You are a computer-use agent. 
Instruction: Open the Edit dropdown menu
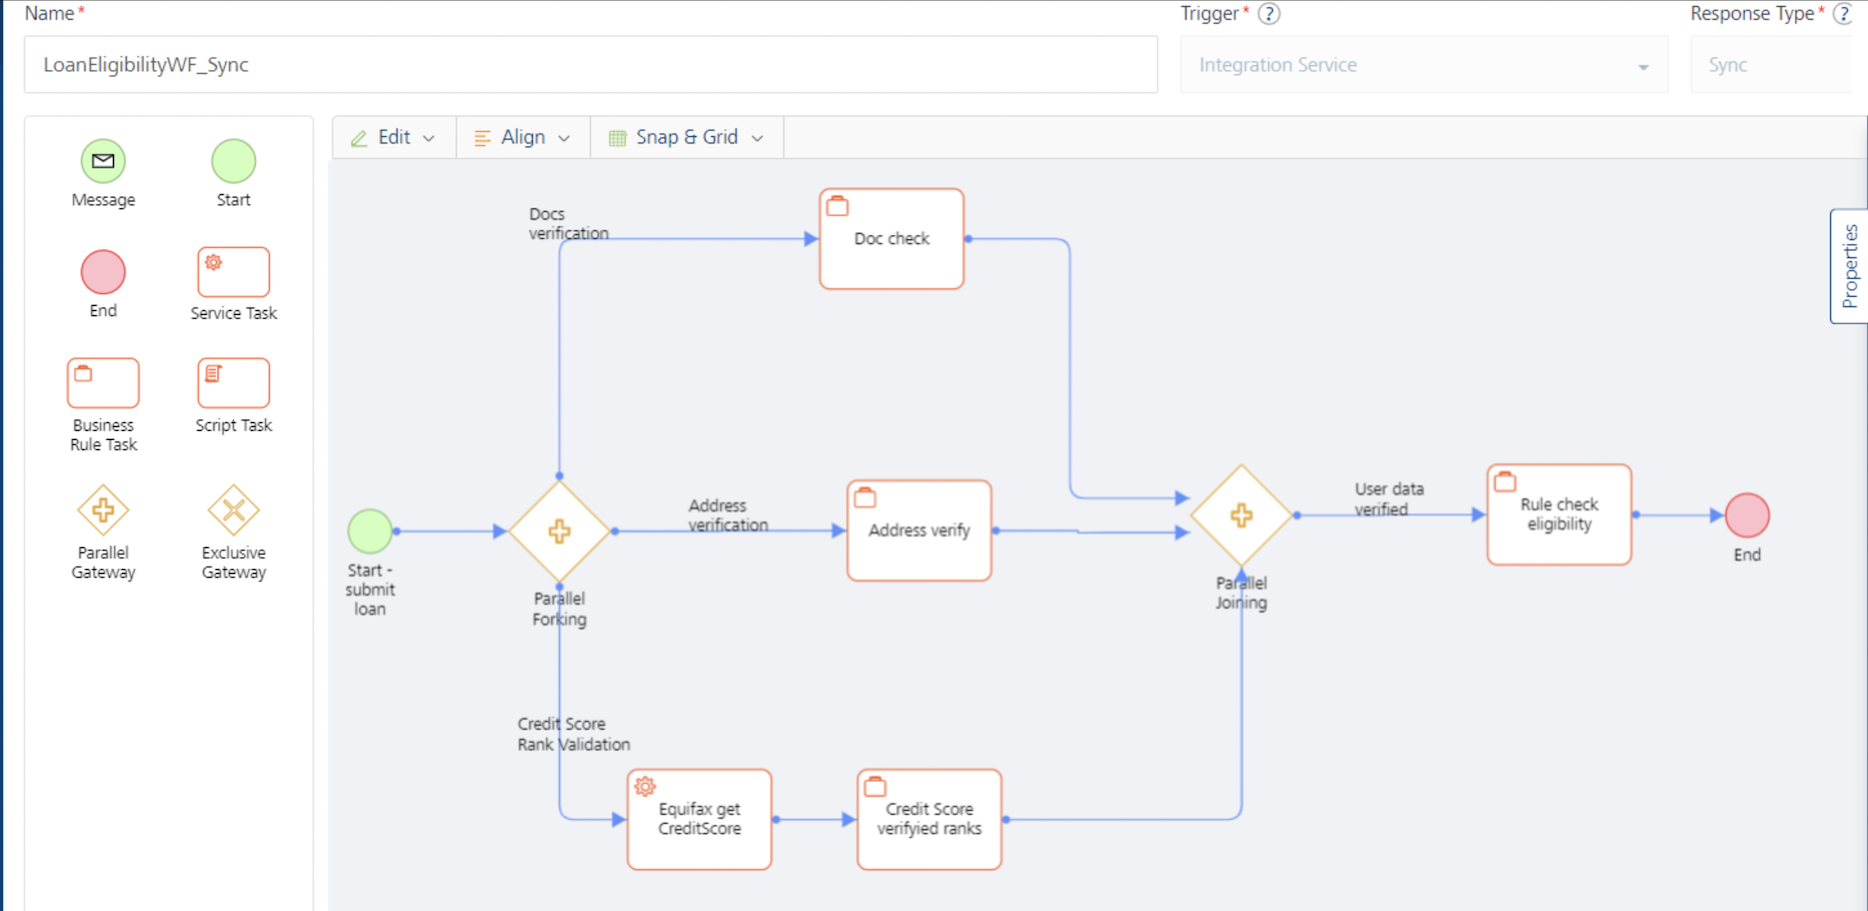(394, 137)
